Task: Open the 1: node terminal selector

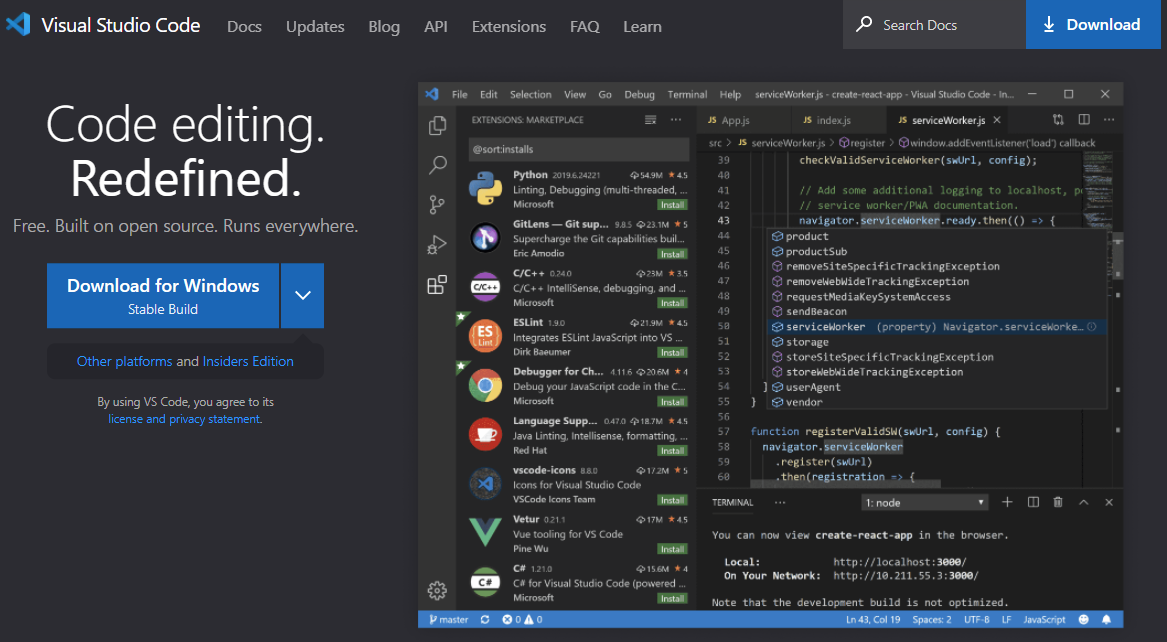Action: click(x=923, y=501)
